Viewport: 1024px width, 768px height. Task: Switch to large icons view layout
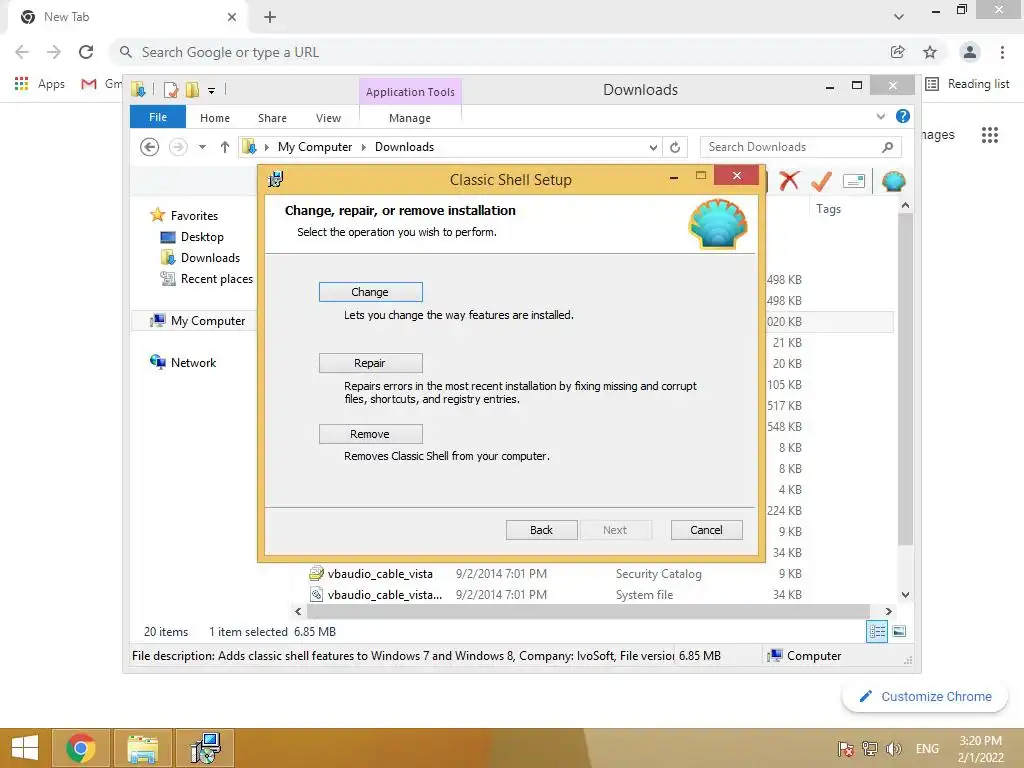click(899, 632)
